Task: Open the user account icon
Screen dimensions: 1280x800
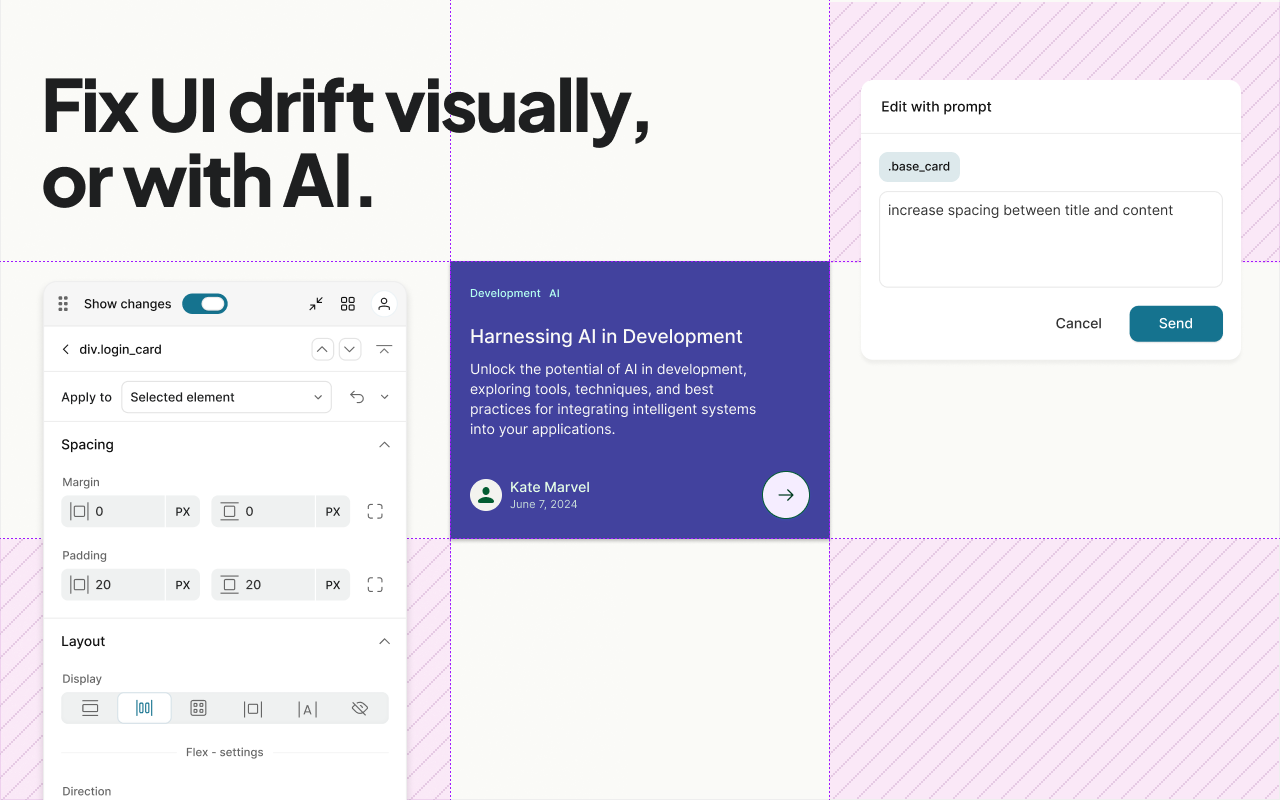Action: click(x=384, y=304)
